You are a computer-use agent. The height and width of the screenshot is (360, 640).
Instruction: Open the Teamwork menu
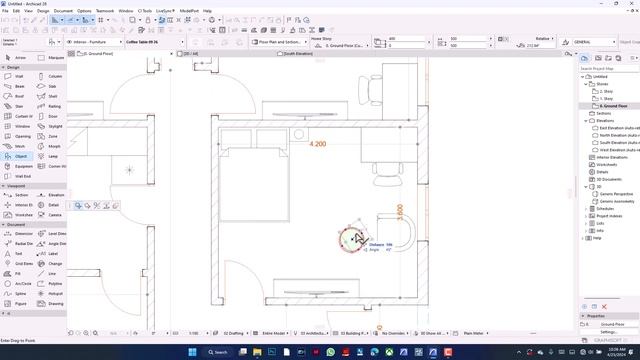coord(105,11)
